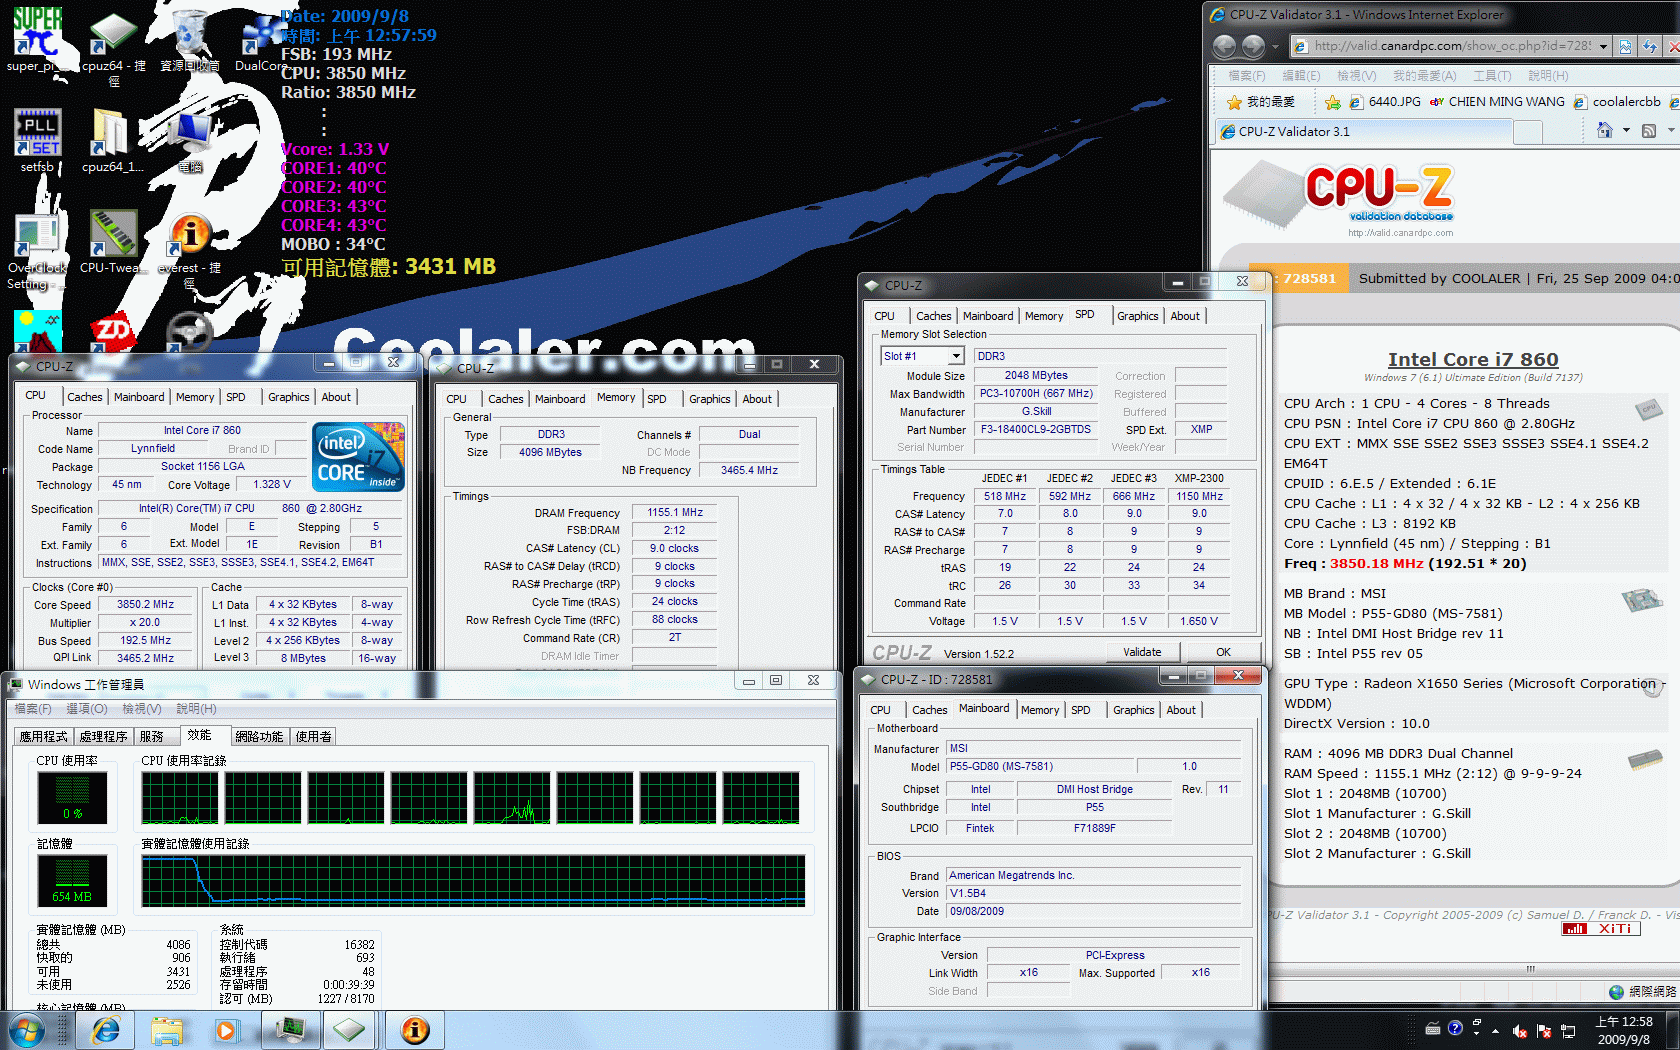This screenshot has height=1050, width=1680.
Task: Switch to Everest taskbar button
Action: [x=414, y=1030]
